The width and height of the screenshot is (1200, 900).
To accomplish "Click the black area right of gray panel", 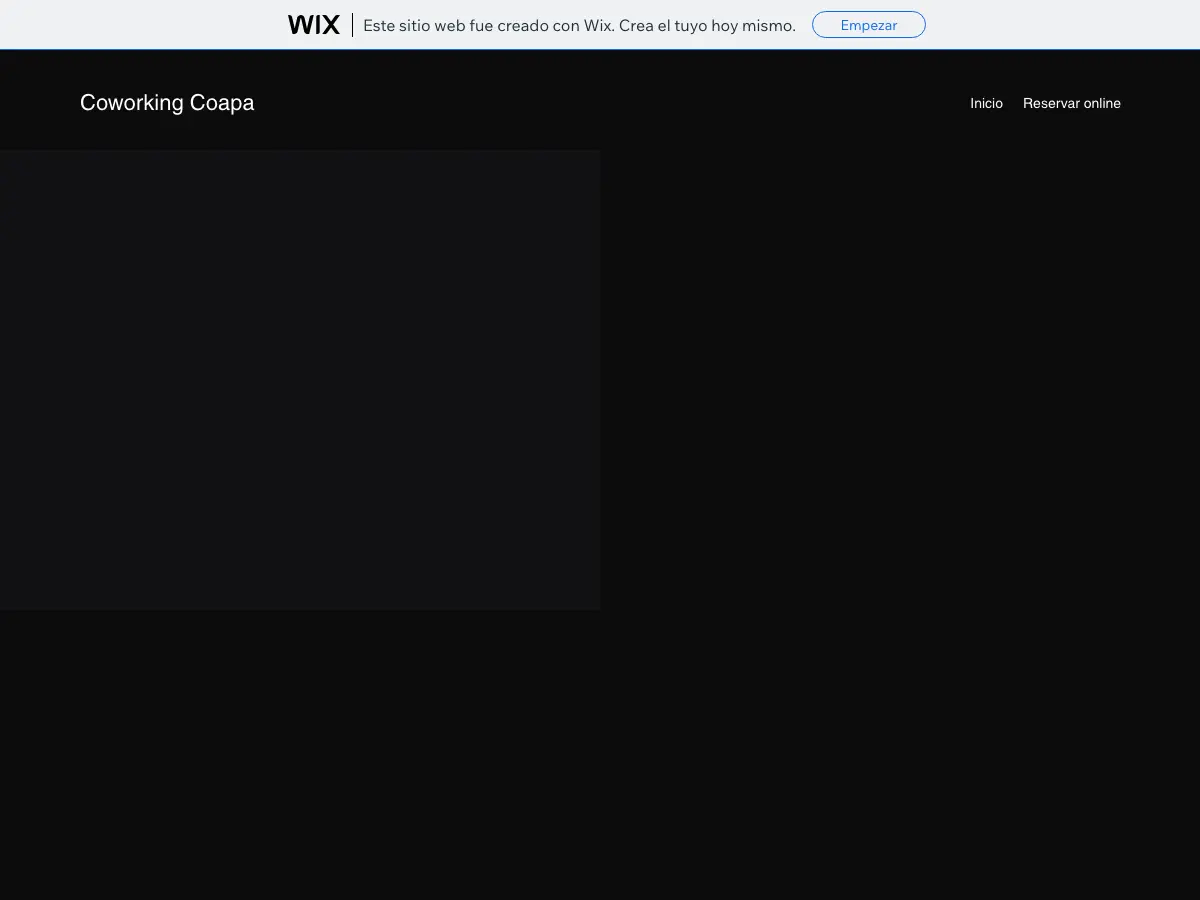I will tap(900, 380).
